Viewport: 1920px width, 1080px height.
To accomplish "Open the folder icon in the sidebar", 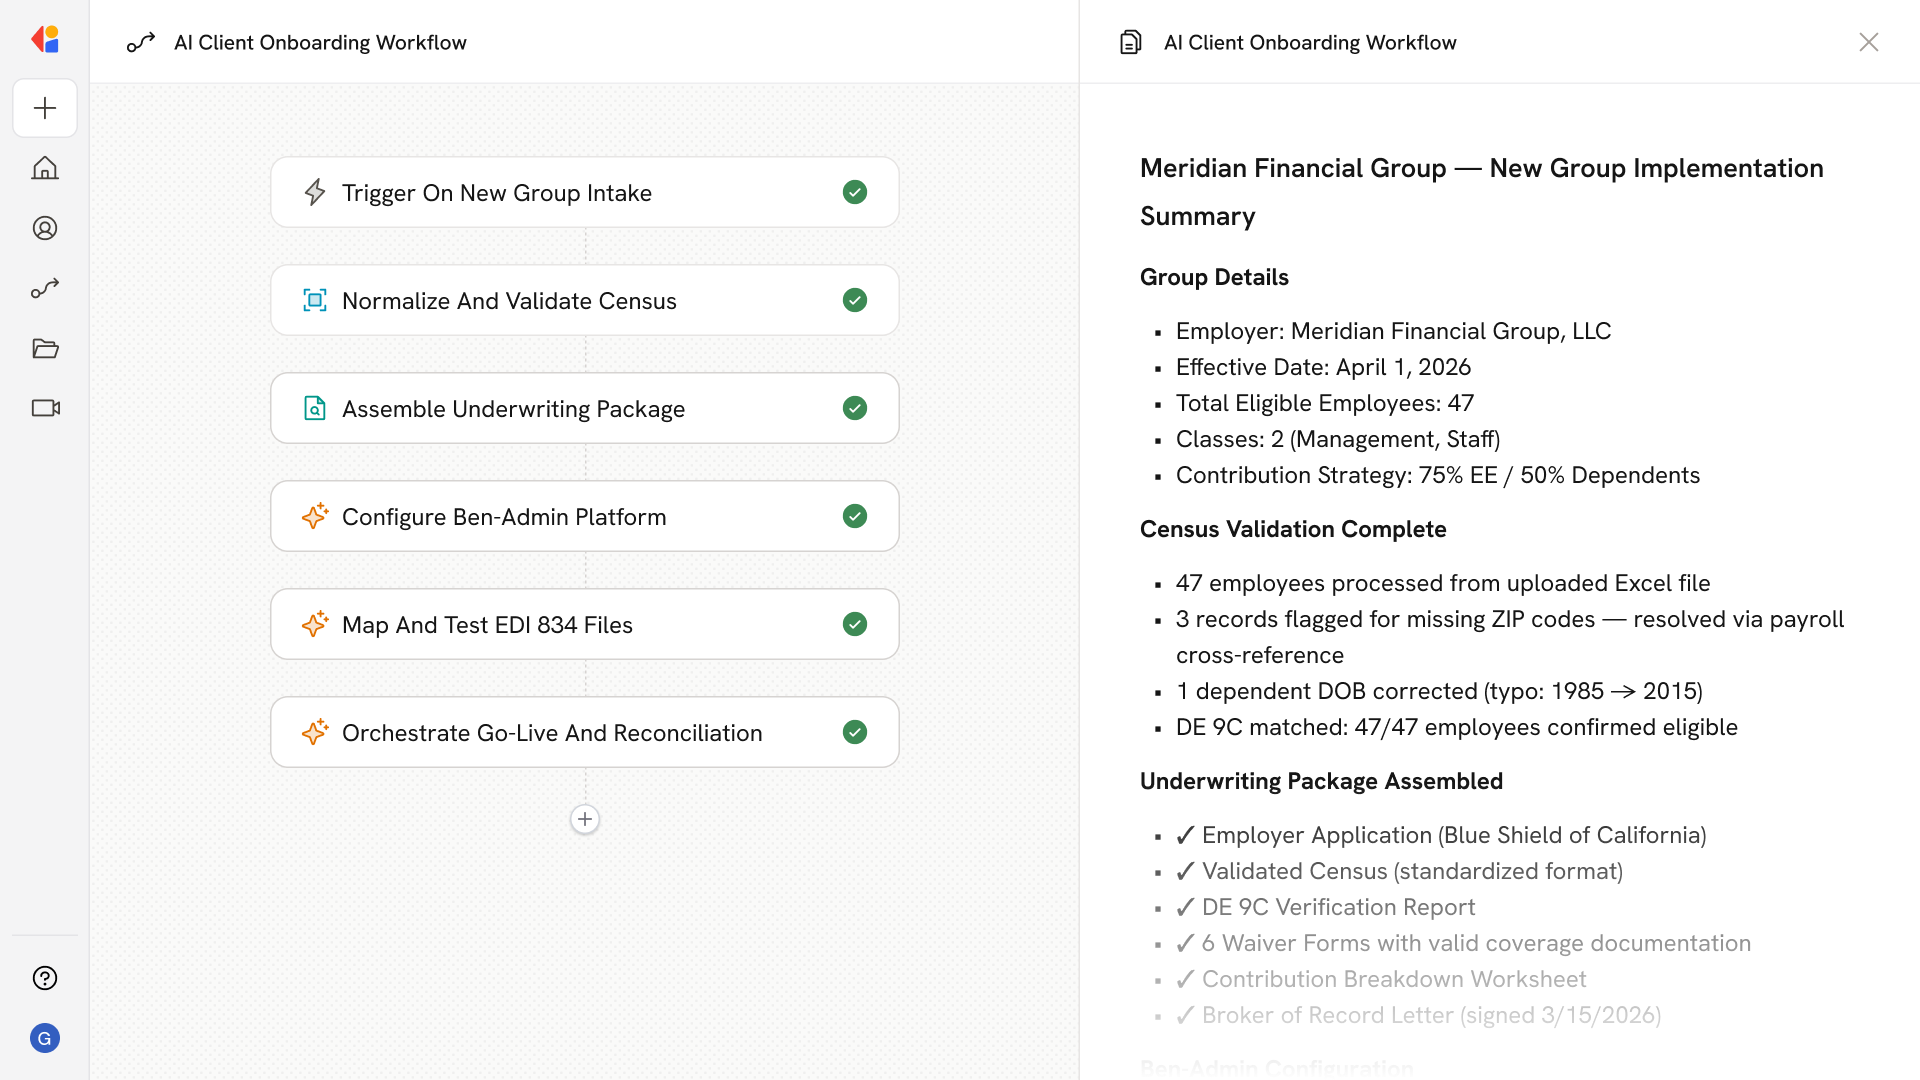I will pos(45,348).
